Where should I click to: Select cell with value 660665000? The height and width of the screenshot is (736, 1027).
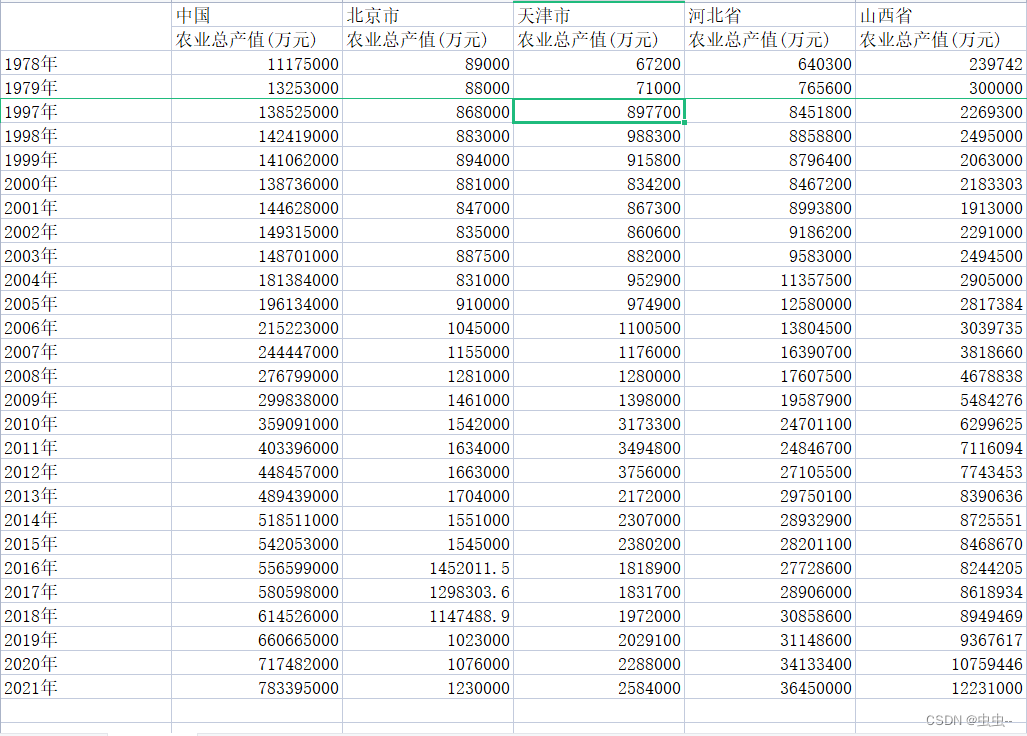257,640
